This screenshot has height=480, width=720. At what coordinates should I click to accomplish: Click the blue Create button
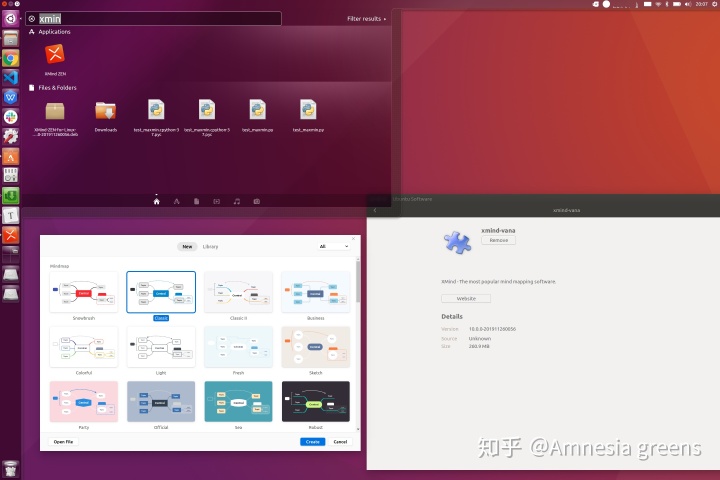click(313, 442)
